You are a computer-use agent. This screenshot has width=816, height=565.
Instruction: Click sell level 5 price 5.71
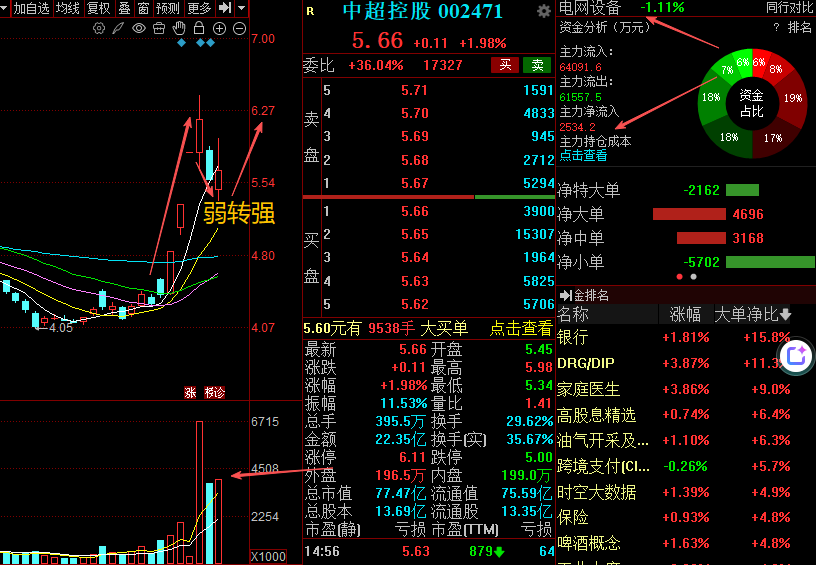coord(415,91)
